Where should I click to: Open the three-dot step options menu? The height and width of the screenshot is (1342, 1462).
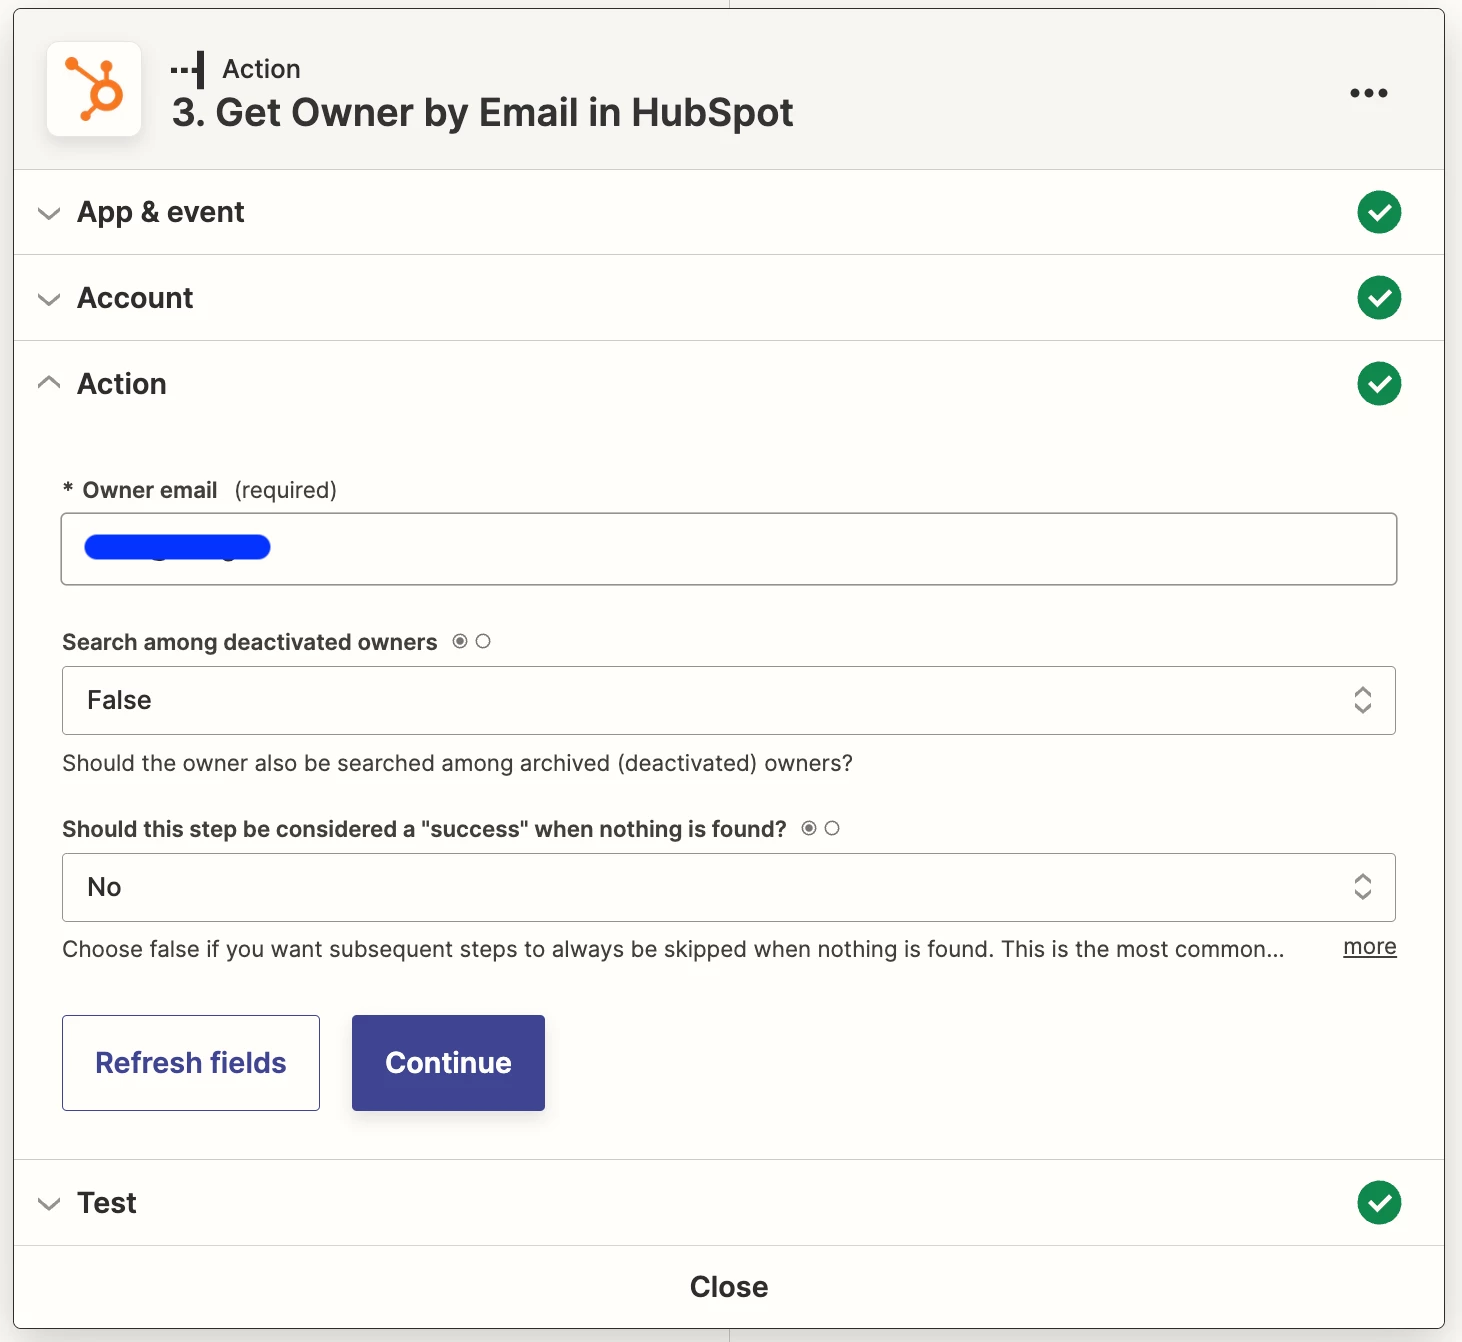(x=1368, y=93)
